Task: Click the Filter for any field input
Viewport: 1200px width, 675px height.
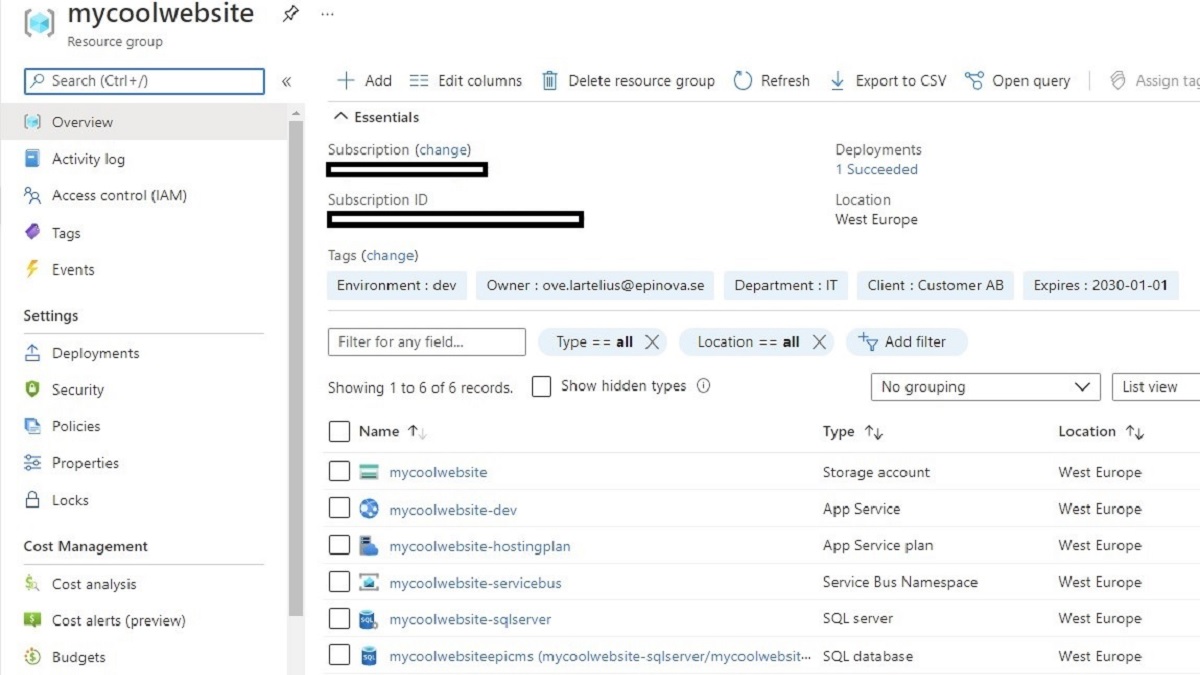Action: [425, 342]
